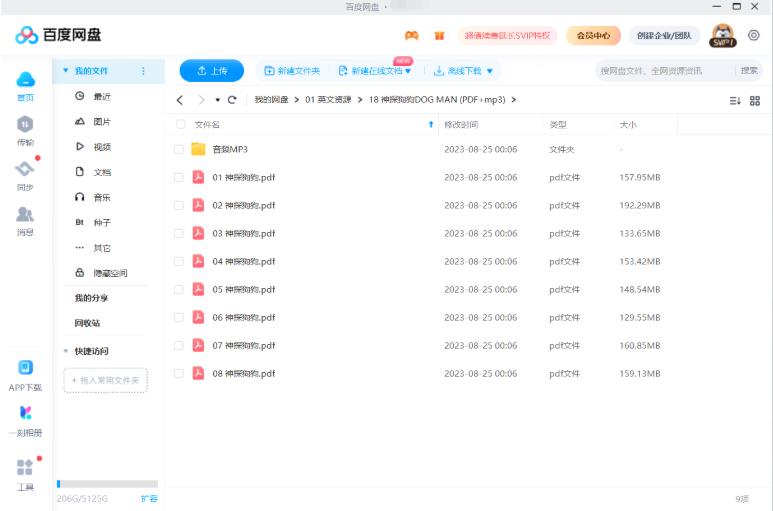Image resolution: width=773 pixels, height=511 pixels.
Task: Open the 首页 home icon in sidebar
Action: tap(25, 80)
